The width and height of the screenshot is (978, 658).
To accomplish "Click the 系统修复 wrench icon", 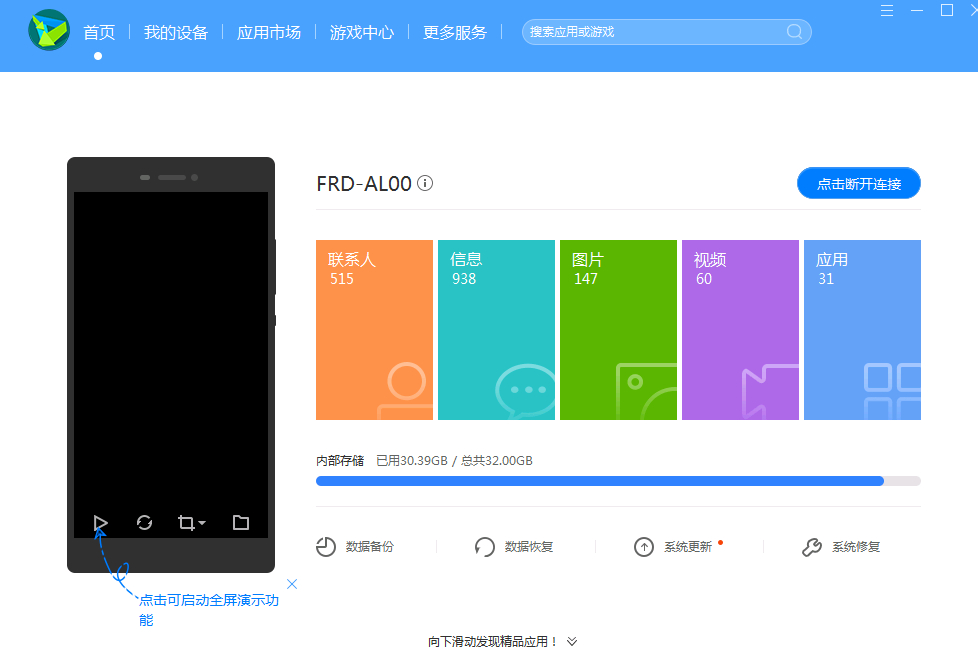I will point(811,547).
